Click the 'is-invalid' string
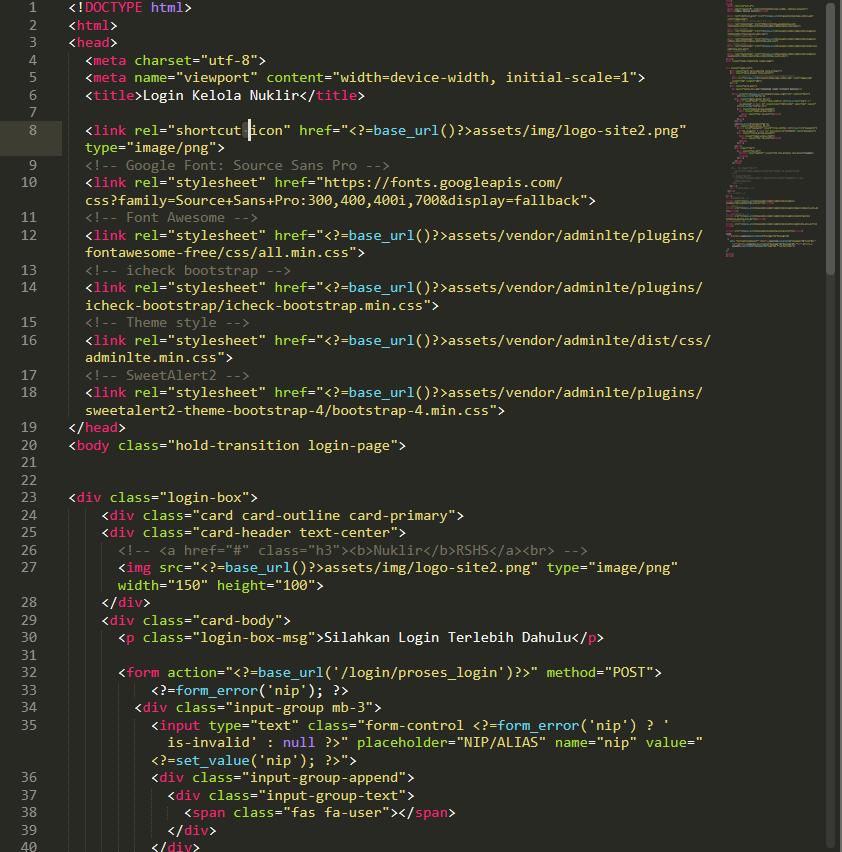The height and width of the screenshot is (852, 842). (x=212, y=743)
